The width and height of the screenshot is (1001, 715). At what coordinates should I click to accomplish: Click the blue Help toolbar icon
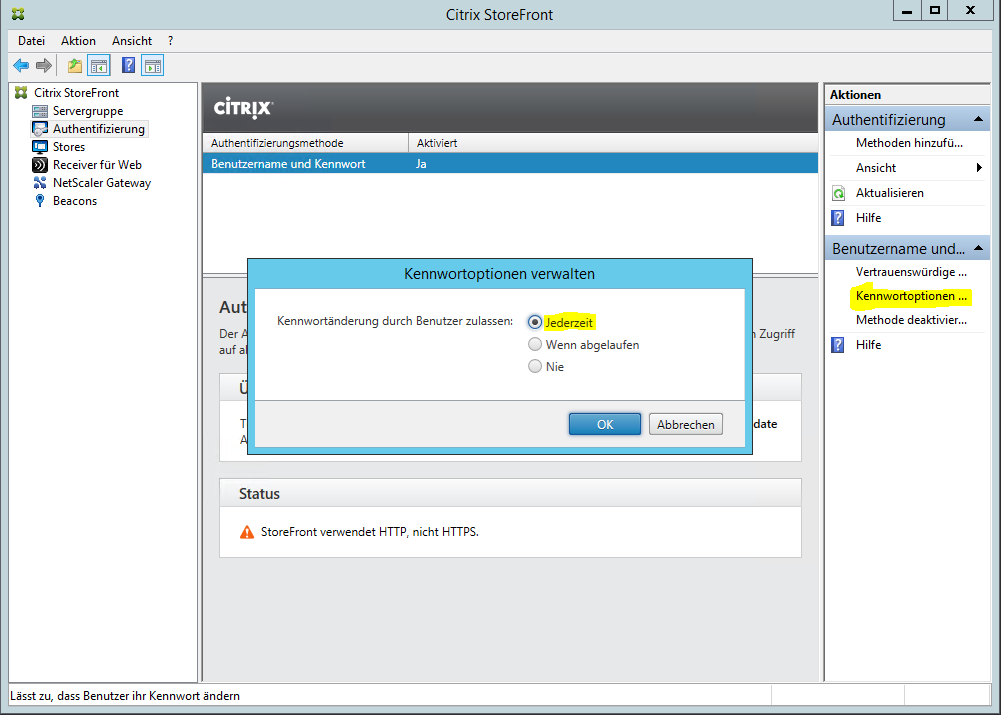(x=128, y=65)
